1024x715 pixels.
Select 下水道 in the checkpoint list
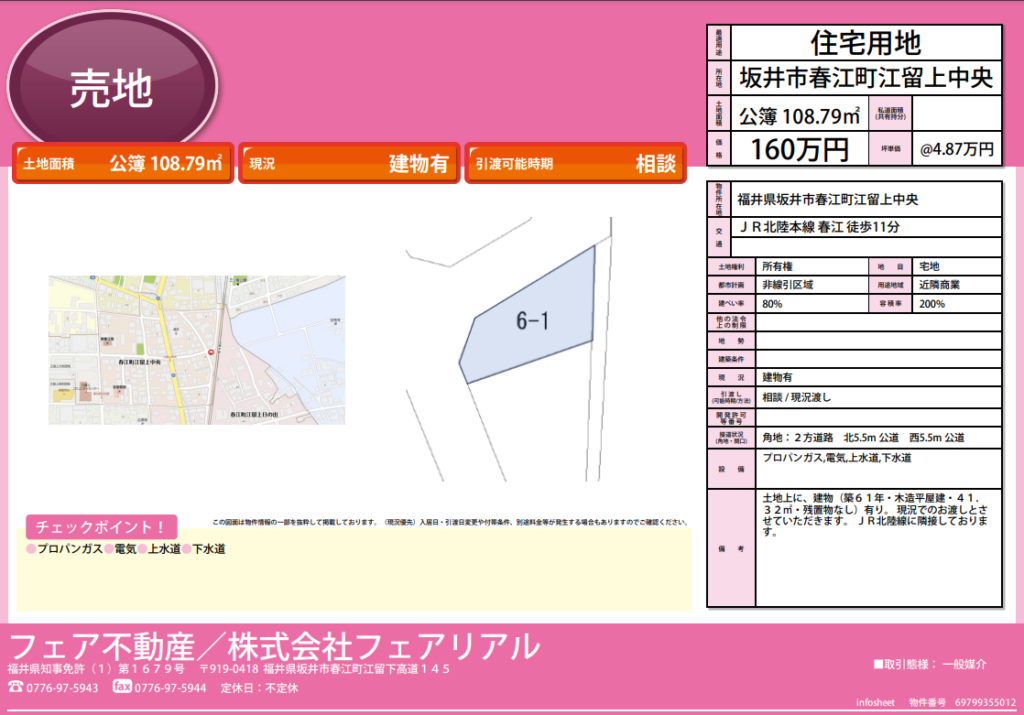click(209, 549)
